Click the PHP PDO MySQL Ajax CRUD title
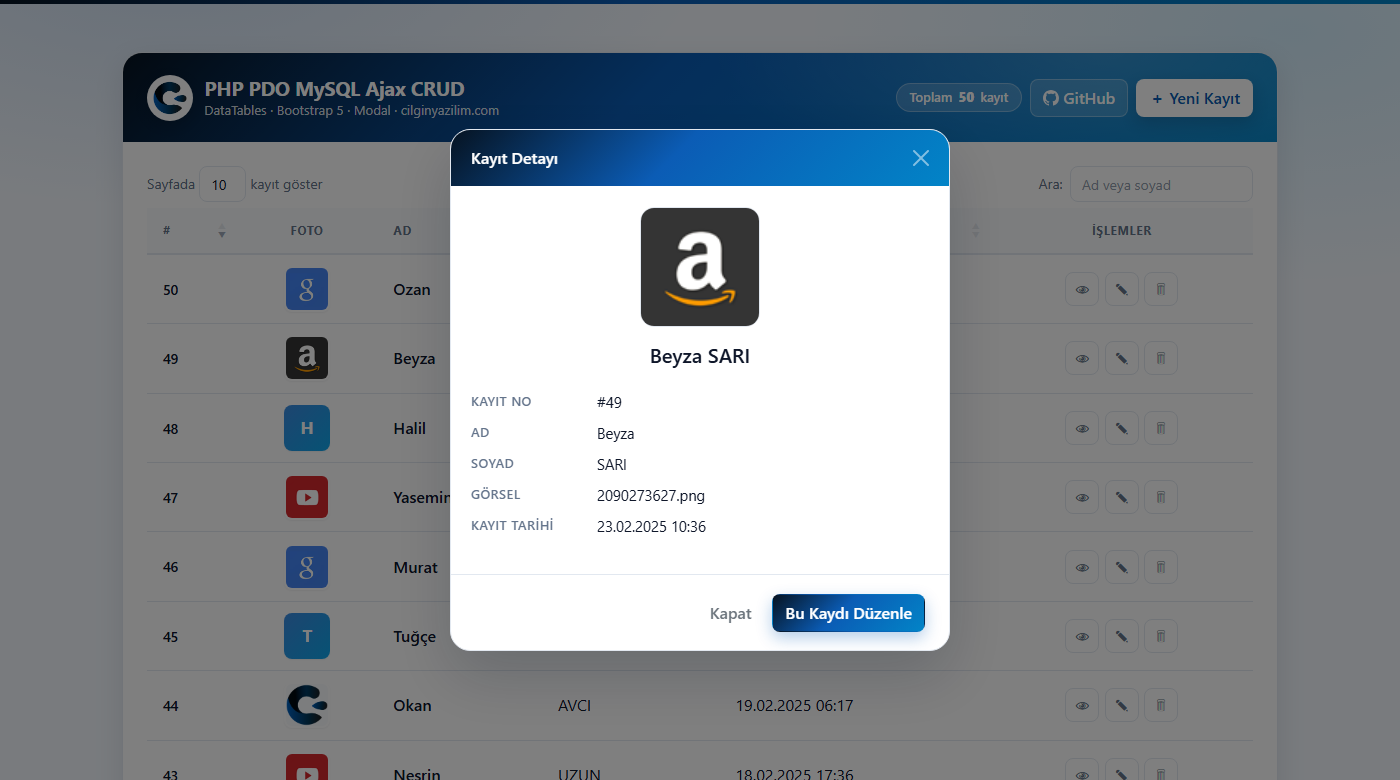Viewport: 1400px width, 780px height. click(x=335, y=89)
